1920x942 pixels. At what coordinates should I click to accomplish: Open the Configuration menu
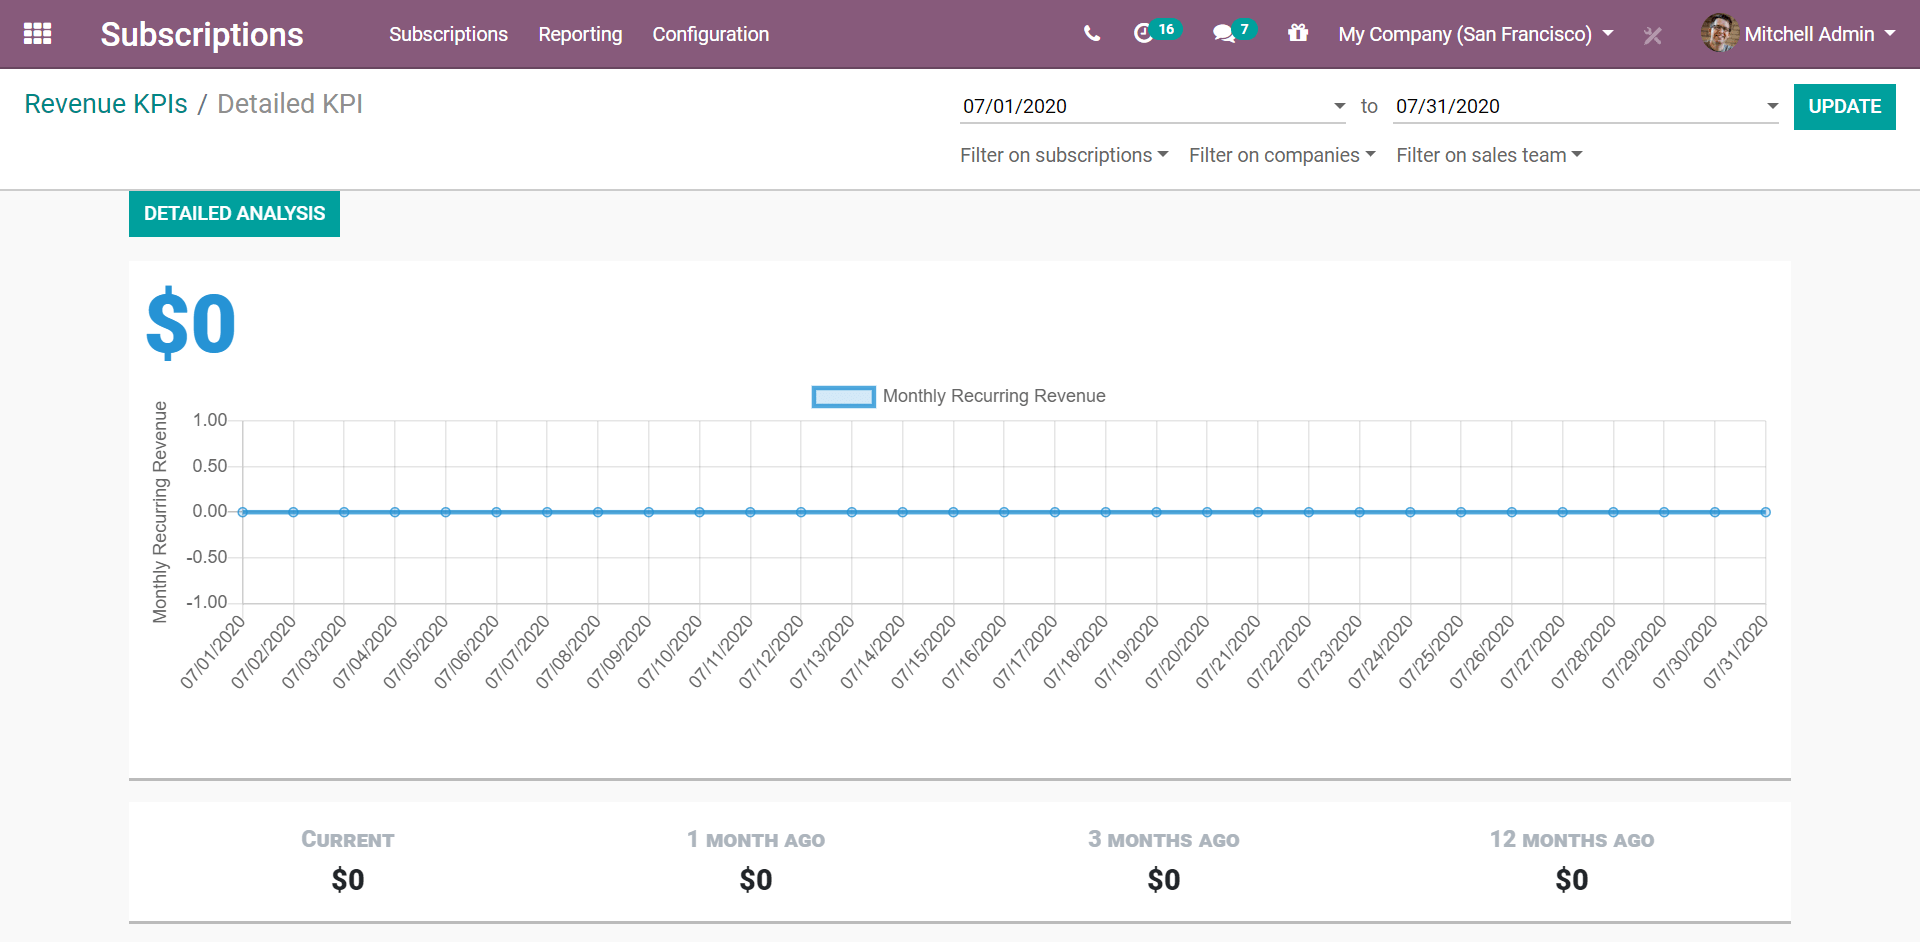coord(710,33)
